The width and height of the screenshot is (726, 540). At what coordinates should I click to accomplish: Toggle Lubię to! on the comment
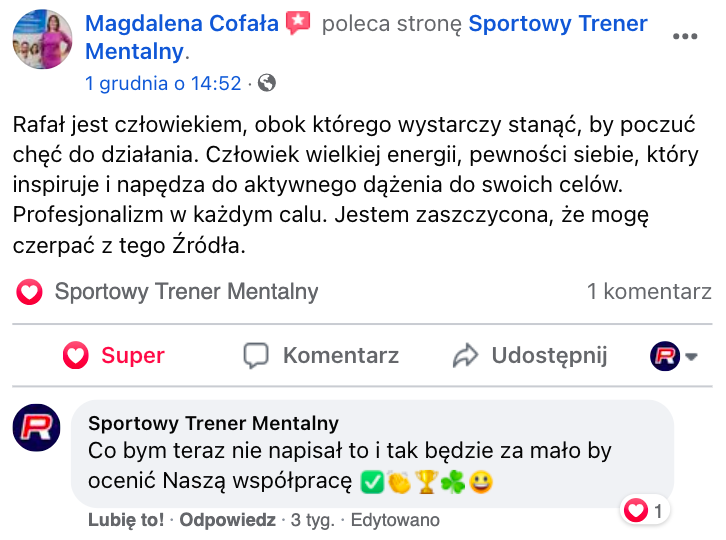[125, 521]
